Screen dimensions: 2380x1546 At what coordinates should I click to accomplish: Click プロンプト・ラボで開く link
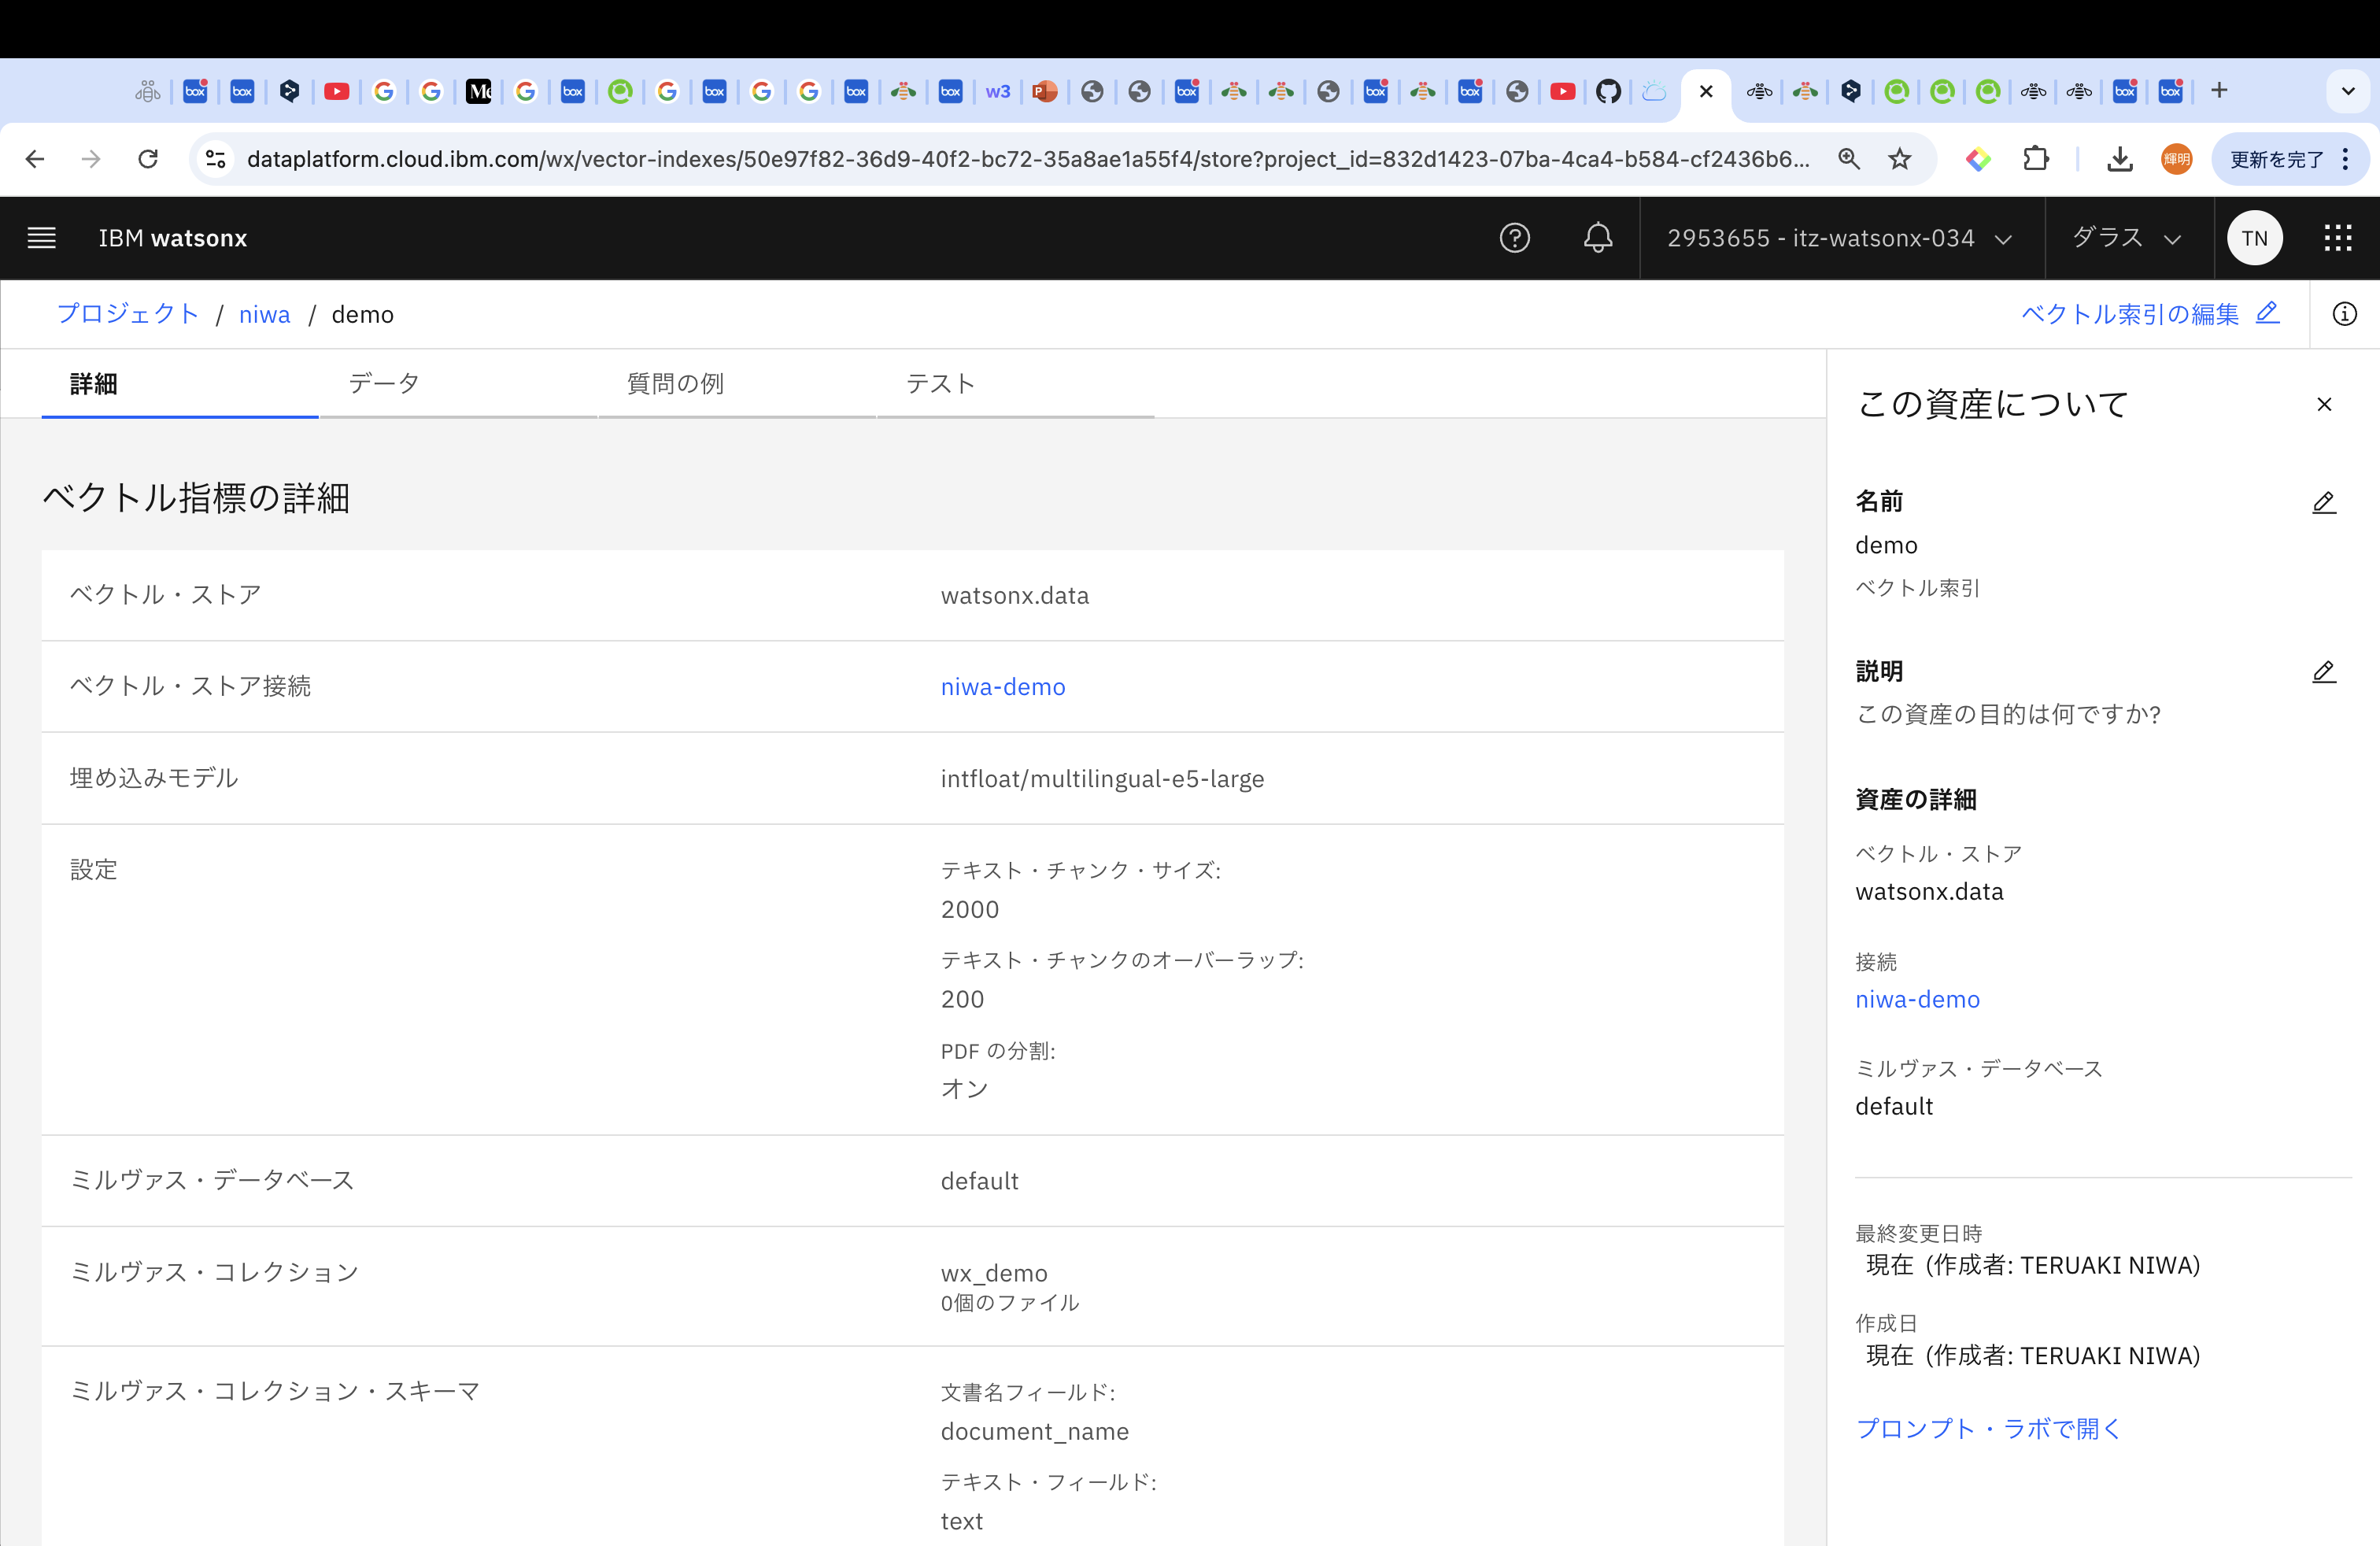tap(1987, 1428)
